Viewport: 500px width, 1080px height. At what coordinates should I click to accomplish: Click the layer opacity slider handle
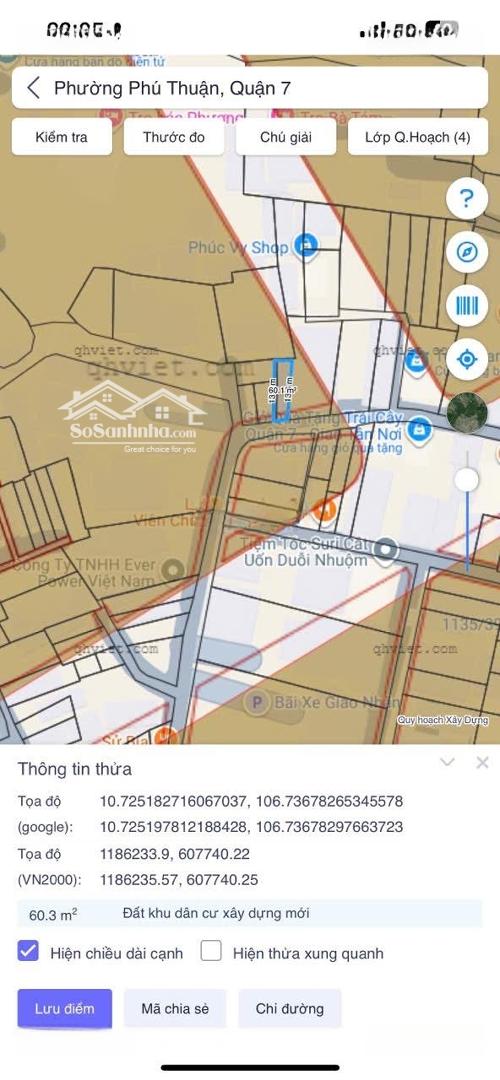click(x=467, y=480)
